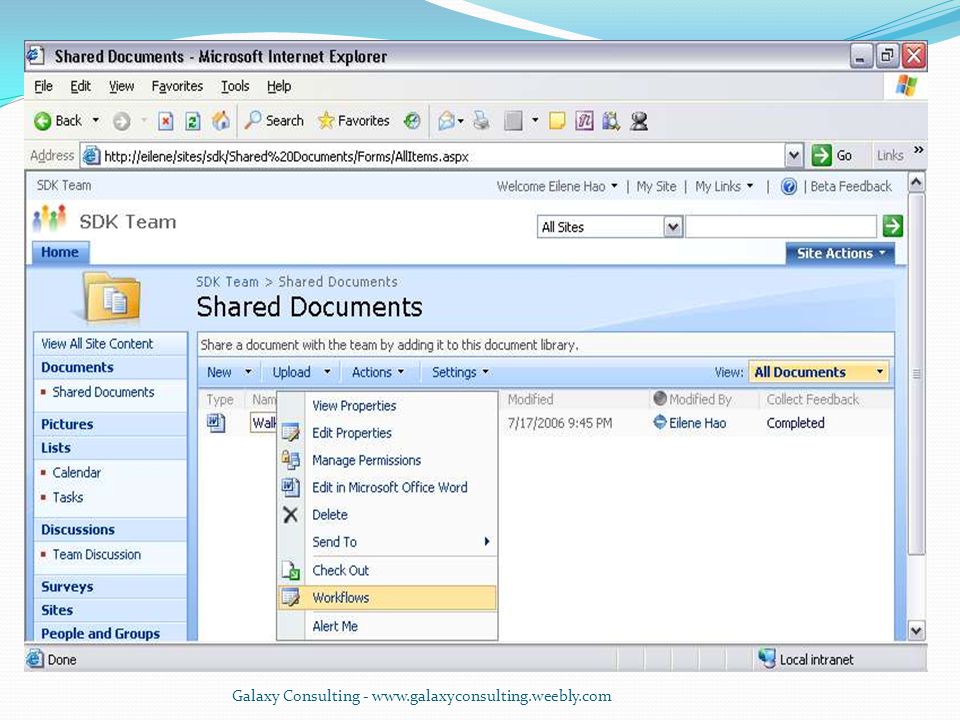Click the Forward arrow icon
This screenshot has width=960, height=720.
(122, 121)
